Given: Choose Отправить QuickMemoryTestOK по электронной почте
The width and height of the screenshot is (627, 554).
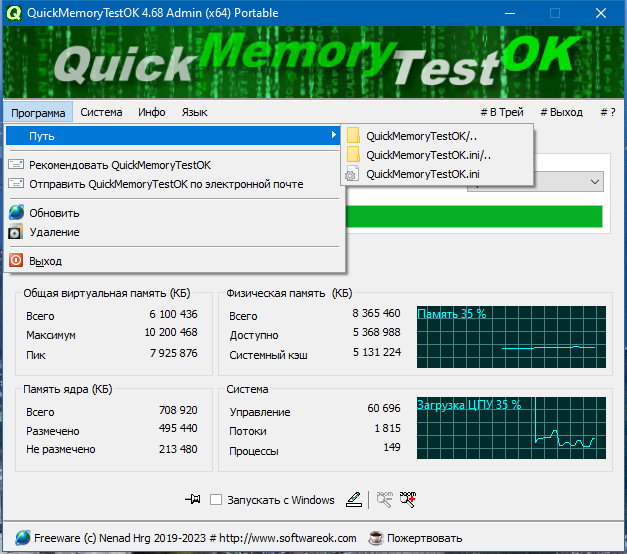Looking at the screenshot, I should pyautogui.click(x=173, y=184).
